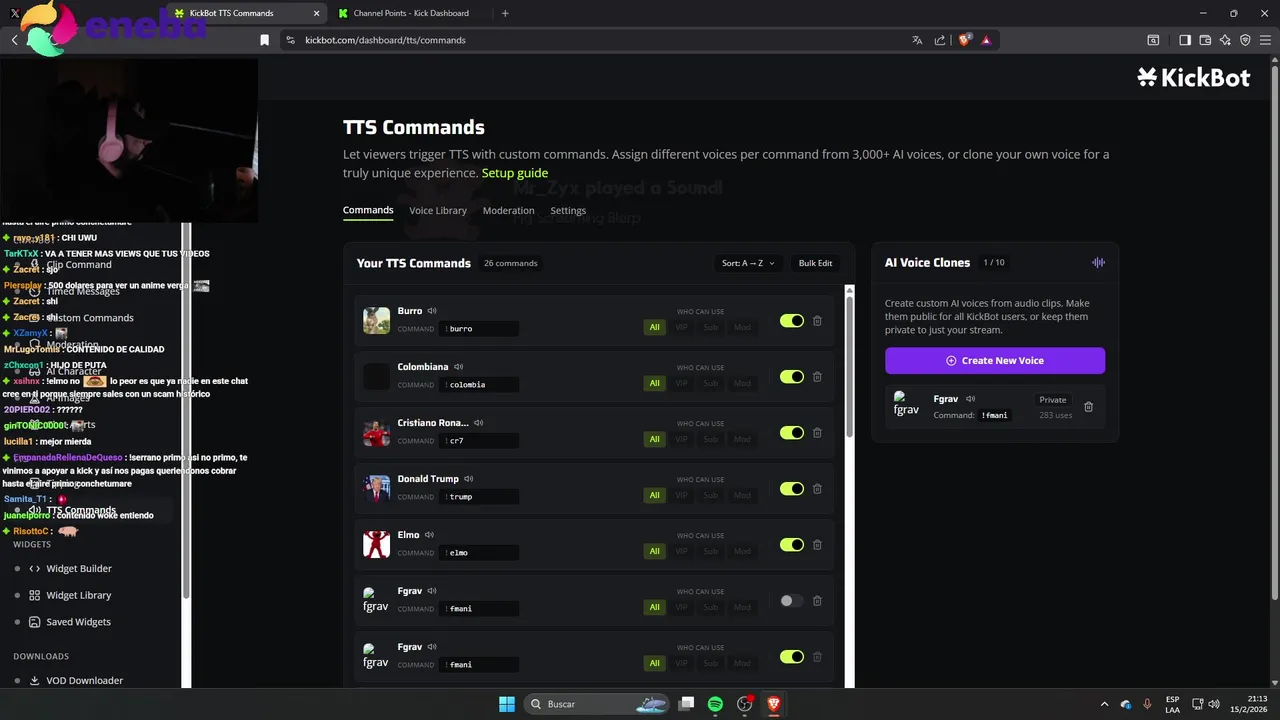Show hidden system tray icons chevron
1280x720 pixels.
pos(1104,704)
